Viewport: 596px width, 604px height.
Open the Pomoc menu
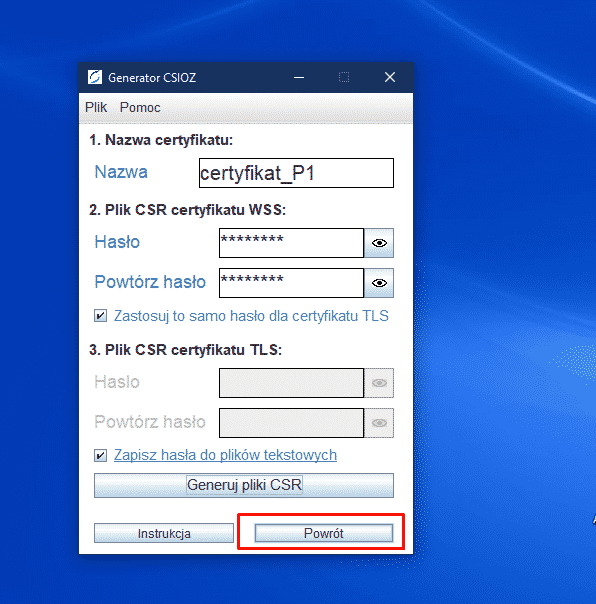[x=140, y=107]
